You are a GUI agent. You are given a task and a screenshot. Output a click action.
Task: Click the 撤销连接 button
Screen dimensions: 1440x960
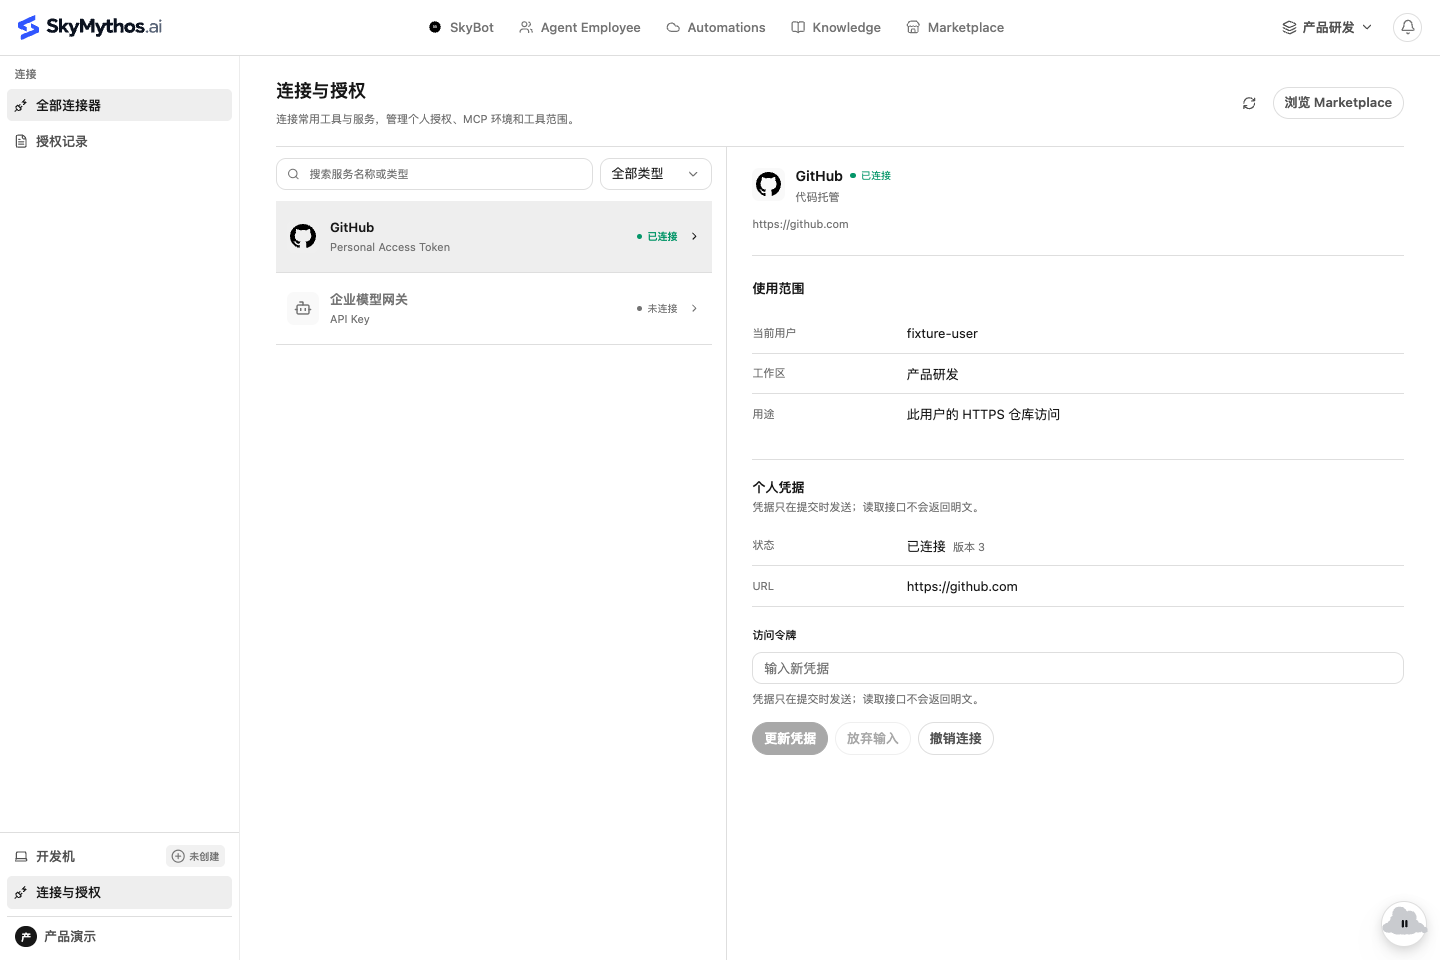955,739
